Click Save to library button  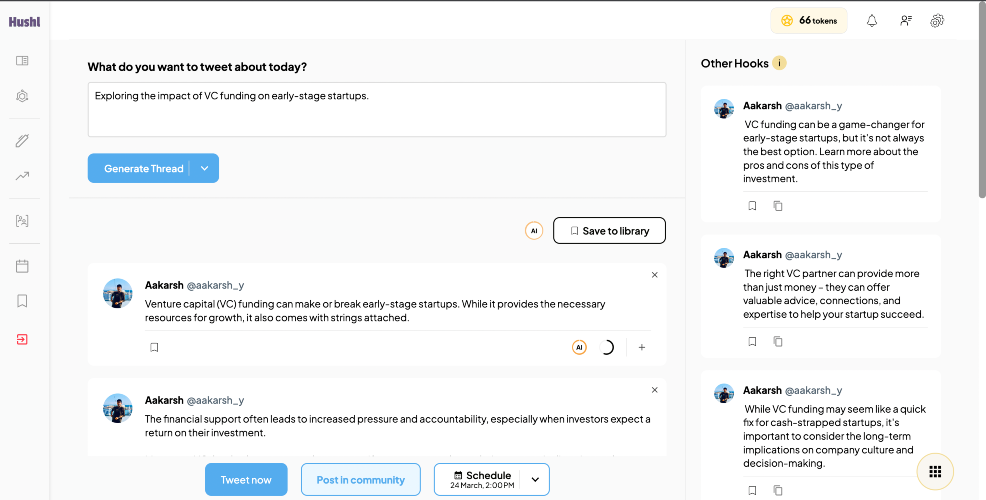click(609, 231)
